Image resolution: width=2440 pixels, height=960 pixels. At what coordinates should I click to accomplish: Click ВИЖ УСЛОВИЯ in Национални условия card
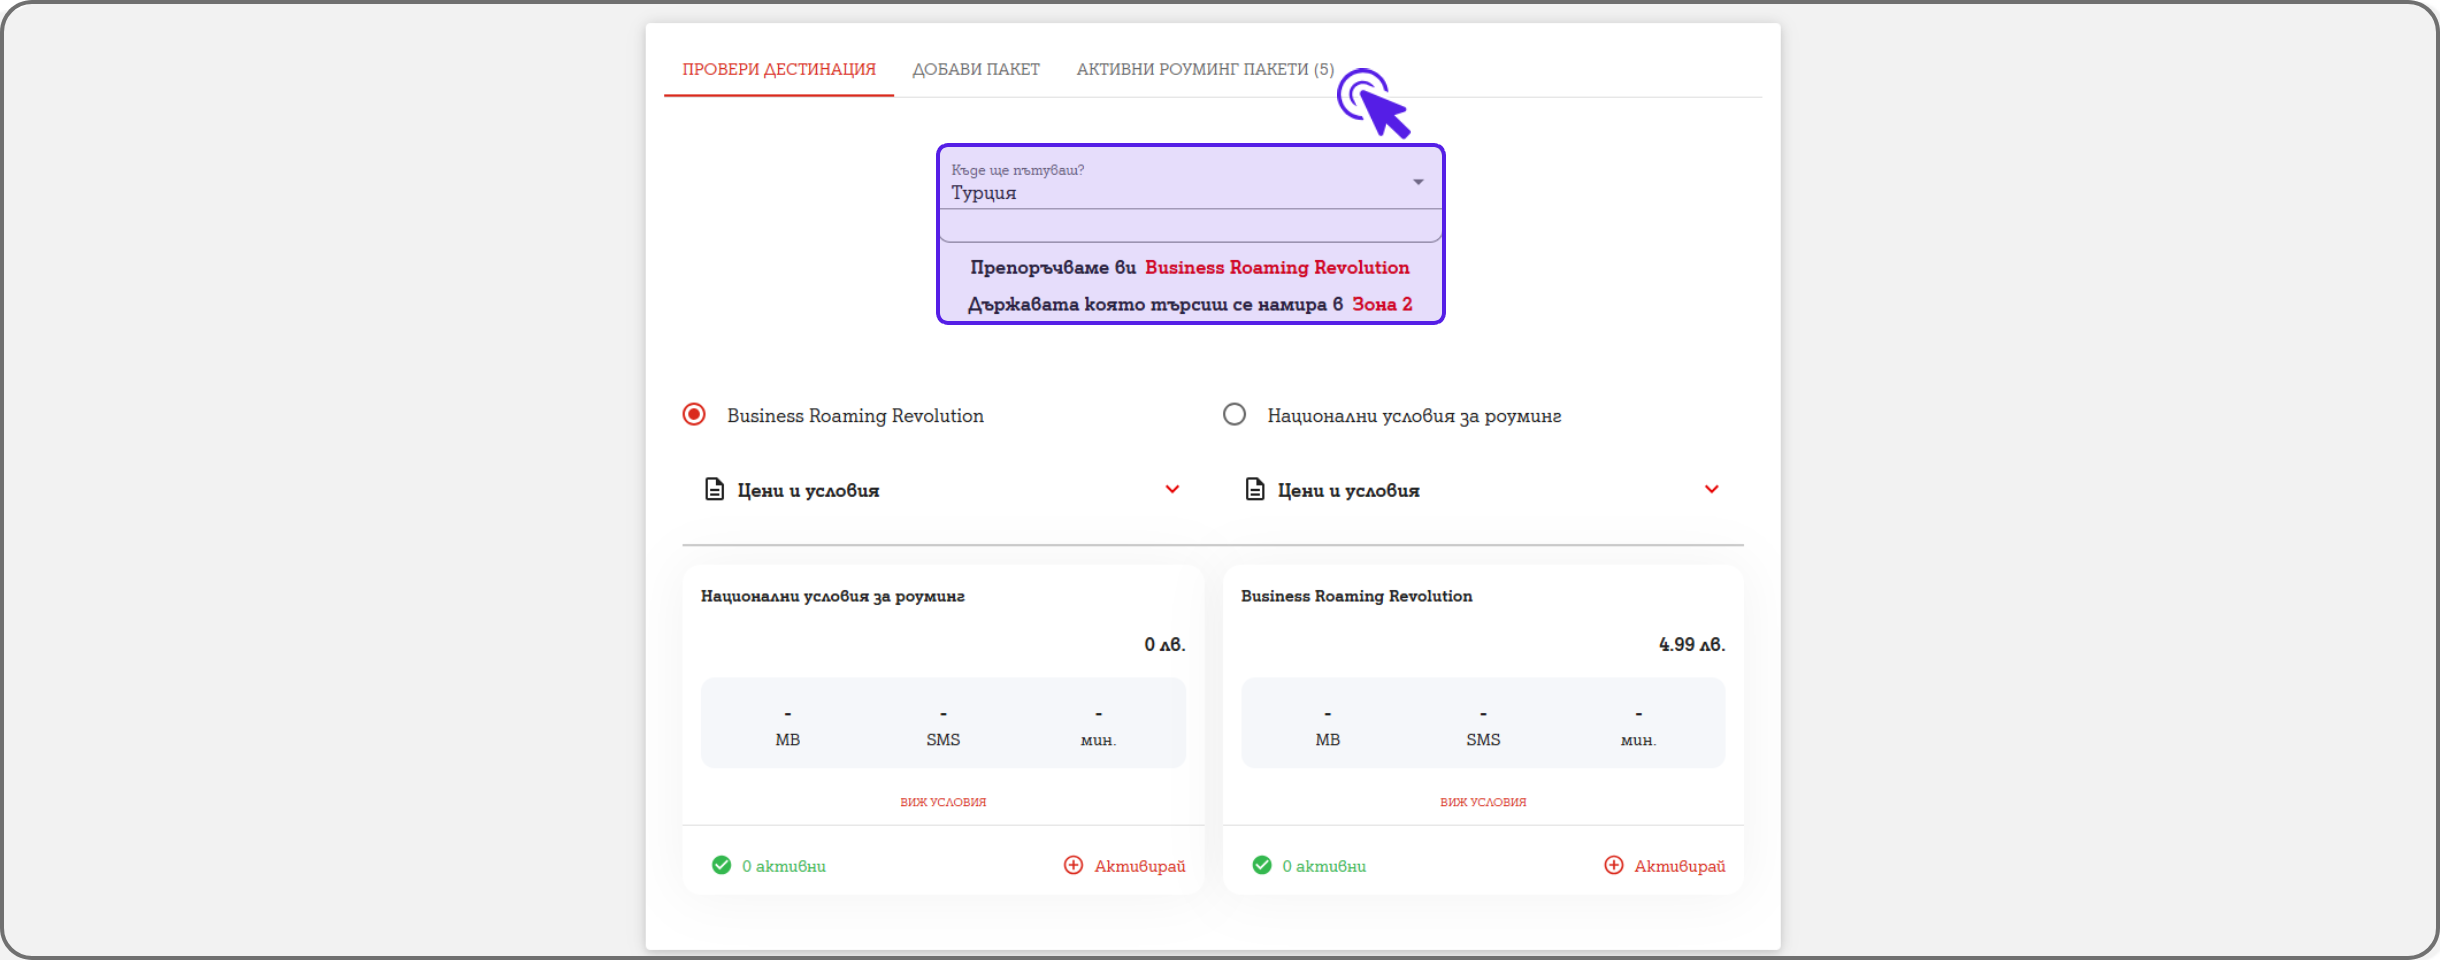click(x=943, y=802)
